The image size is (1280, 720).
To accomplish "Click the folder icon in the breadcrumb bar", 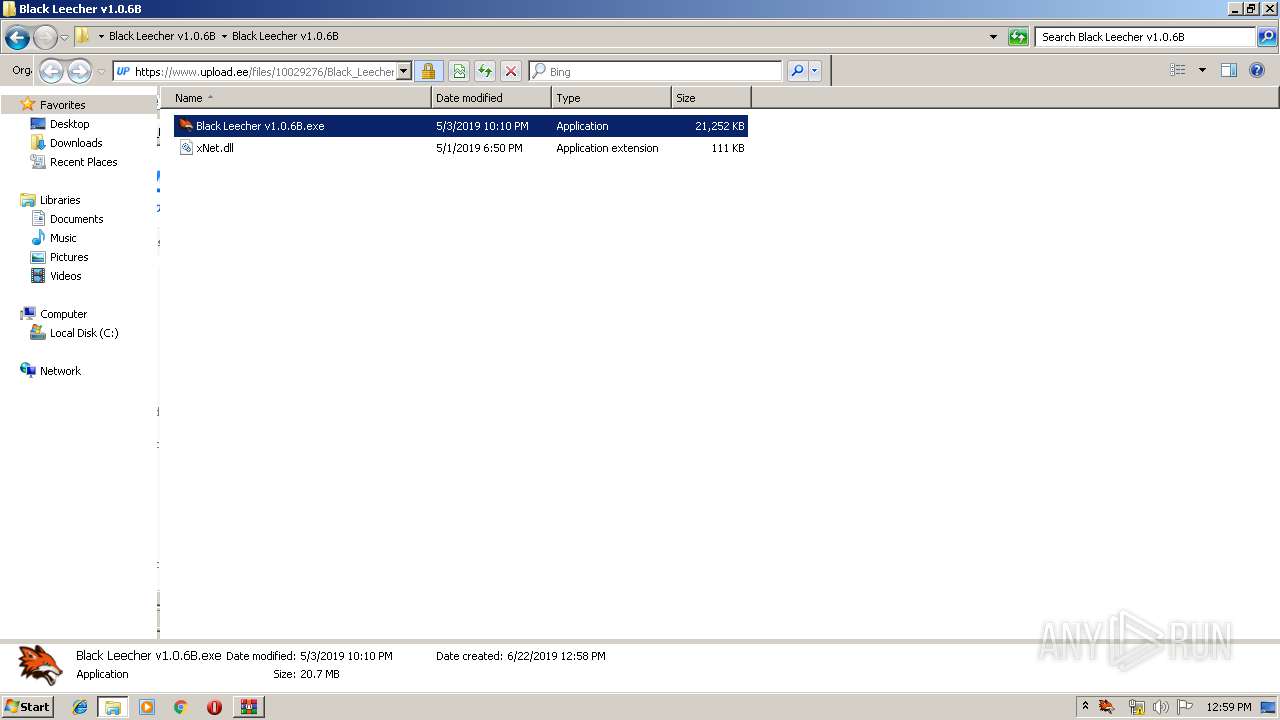I will coord(83,36).
